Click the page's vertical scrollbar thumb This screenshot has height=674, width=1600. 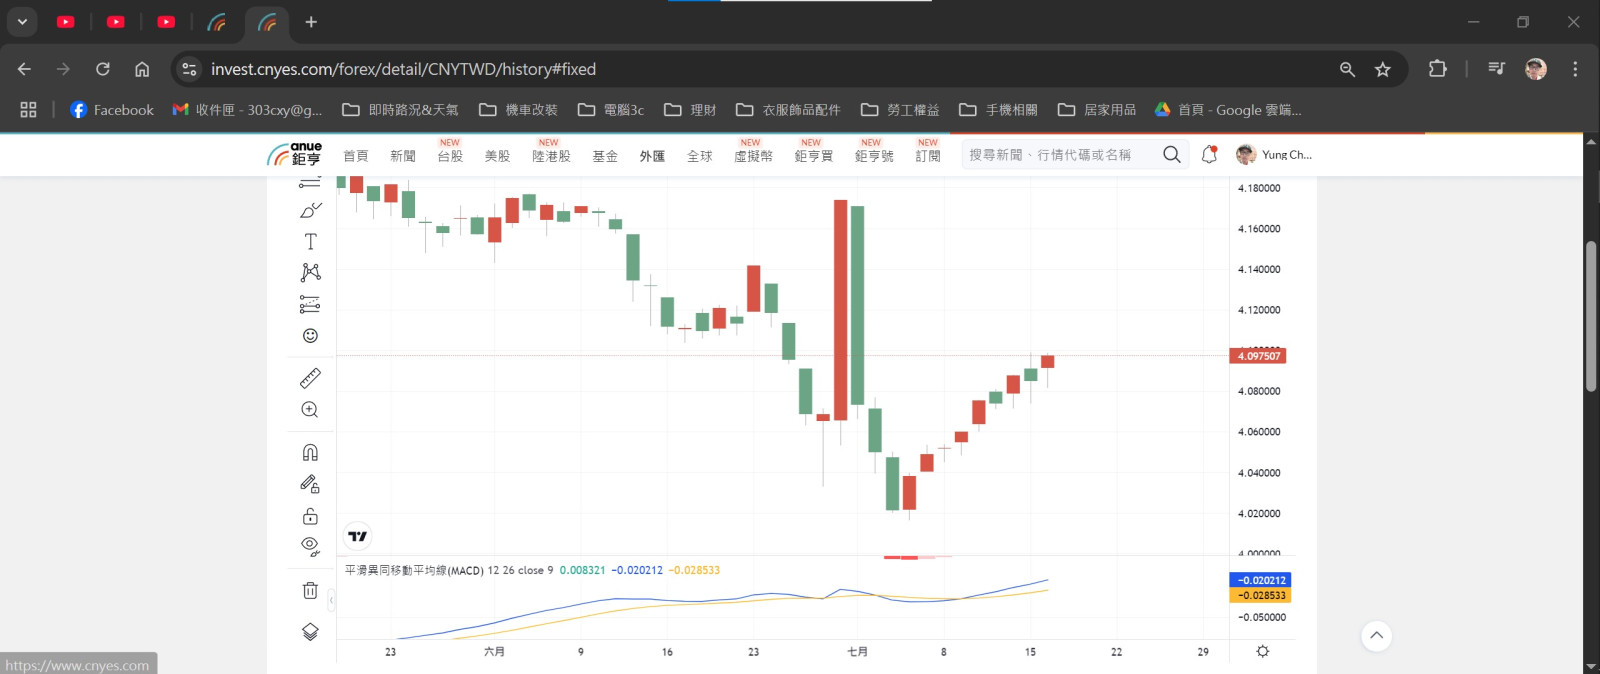1591,315
